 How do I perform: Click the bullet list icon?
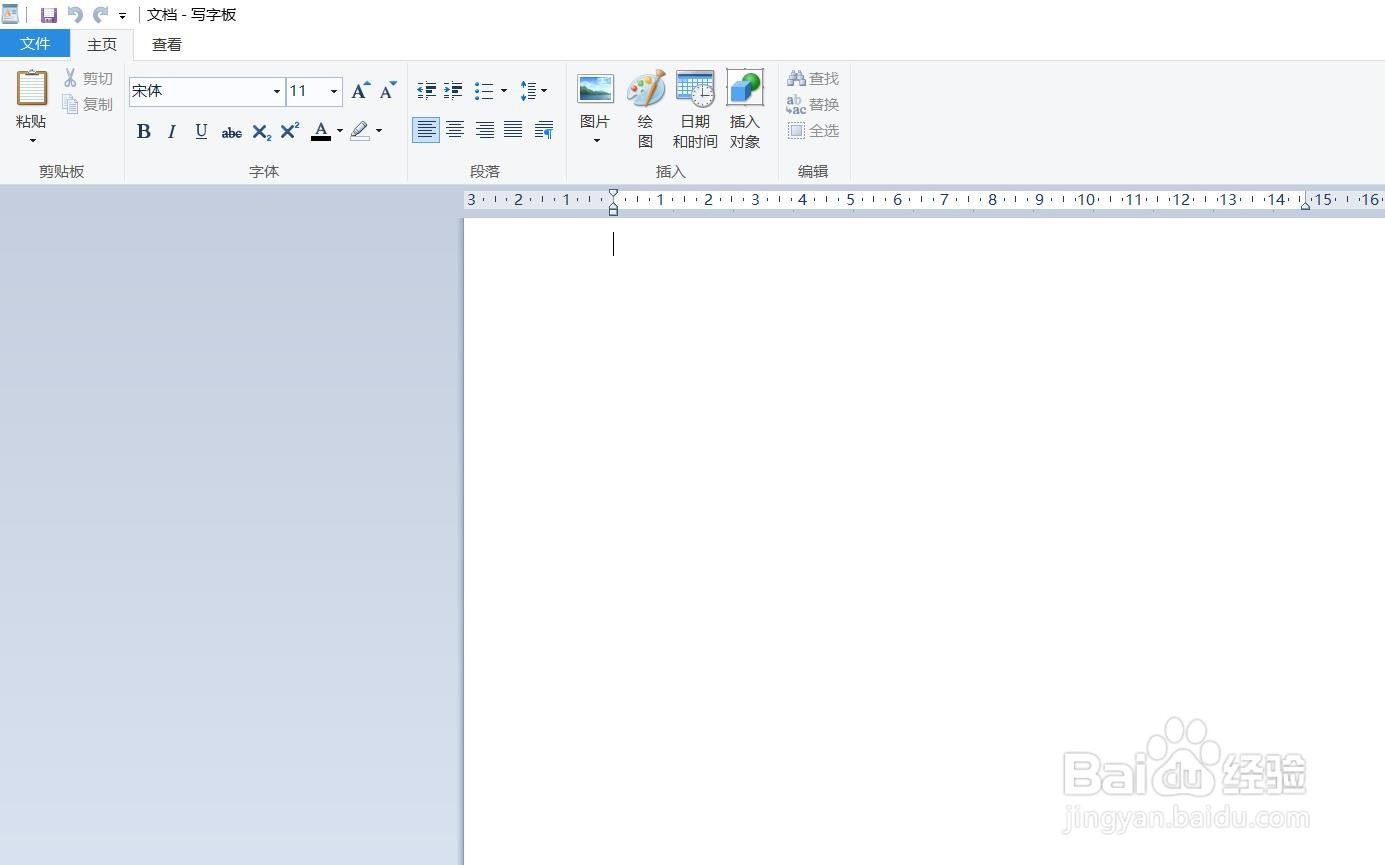click(484, 91)
